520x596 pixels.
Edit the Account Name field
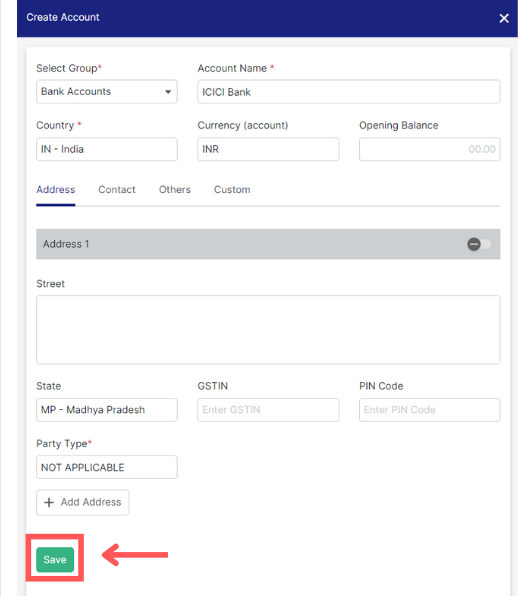349,92
